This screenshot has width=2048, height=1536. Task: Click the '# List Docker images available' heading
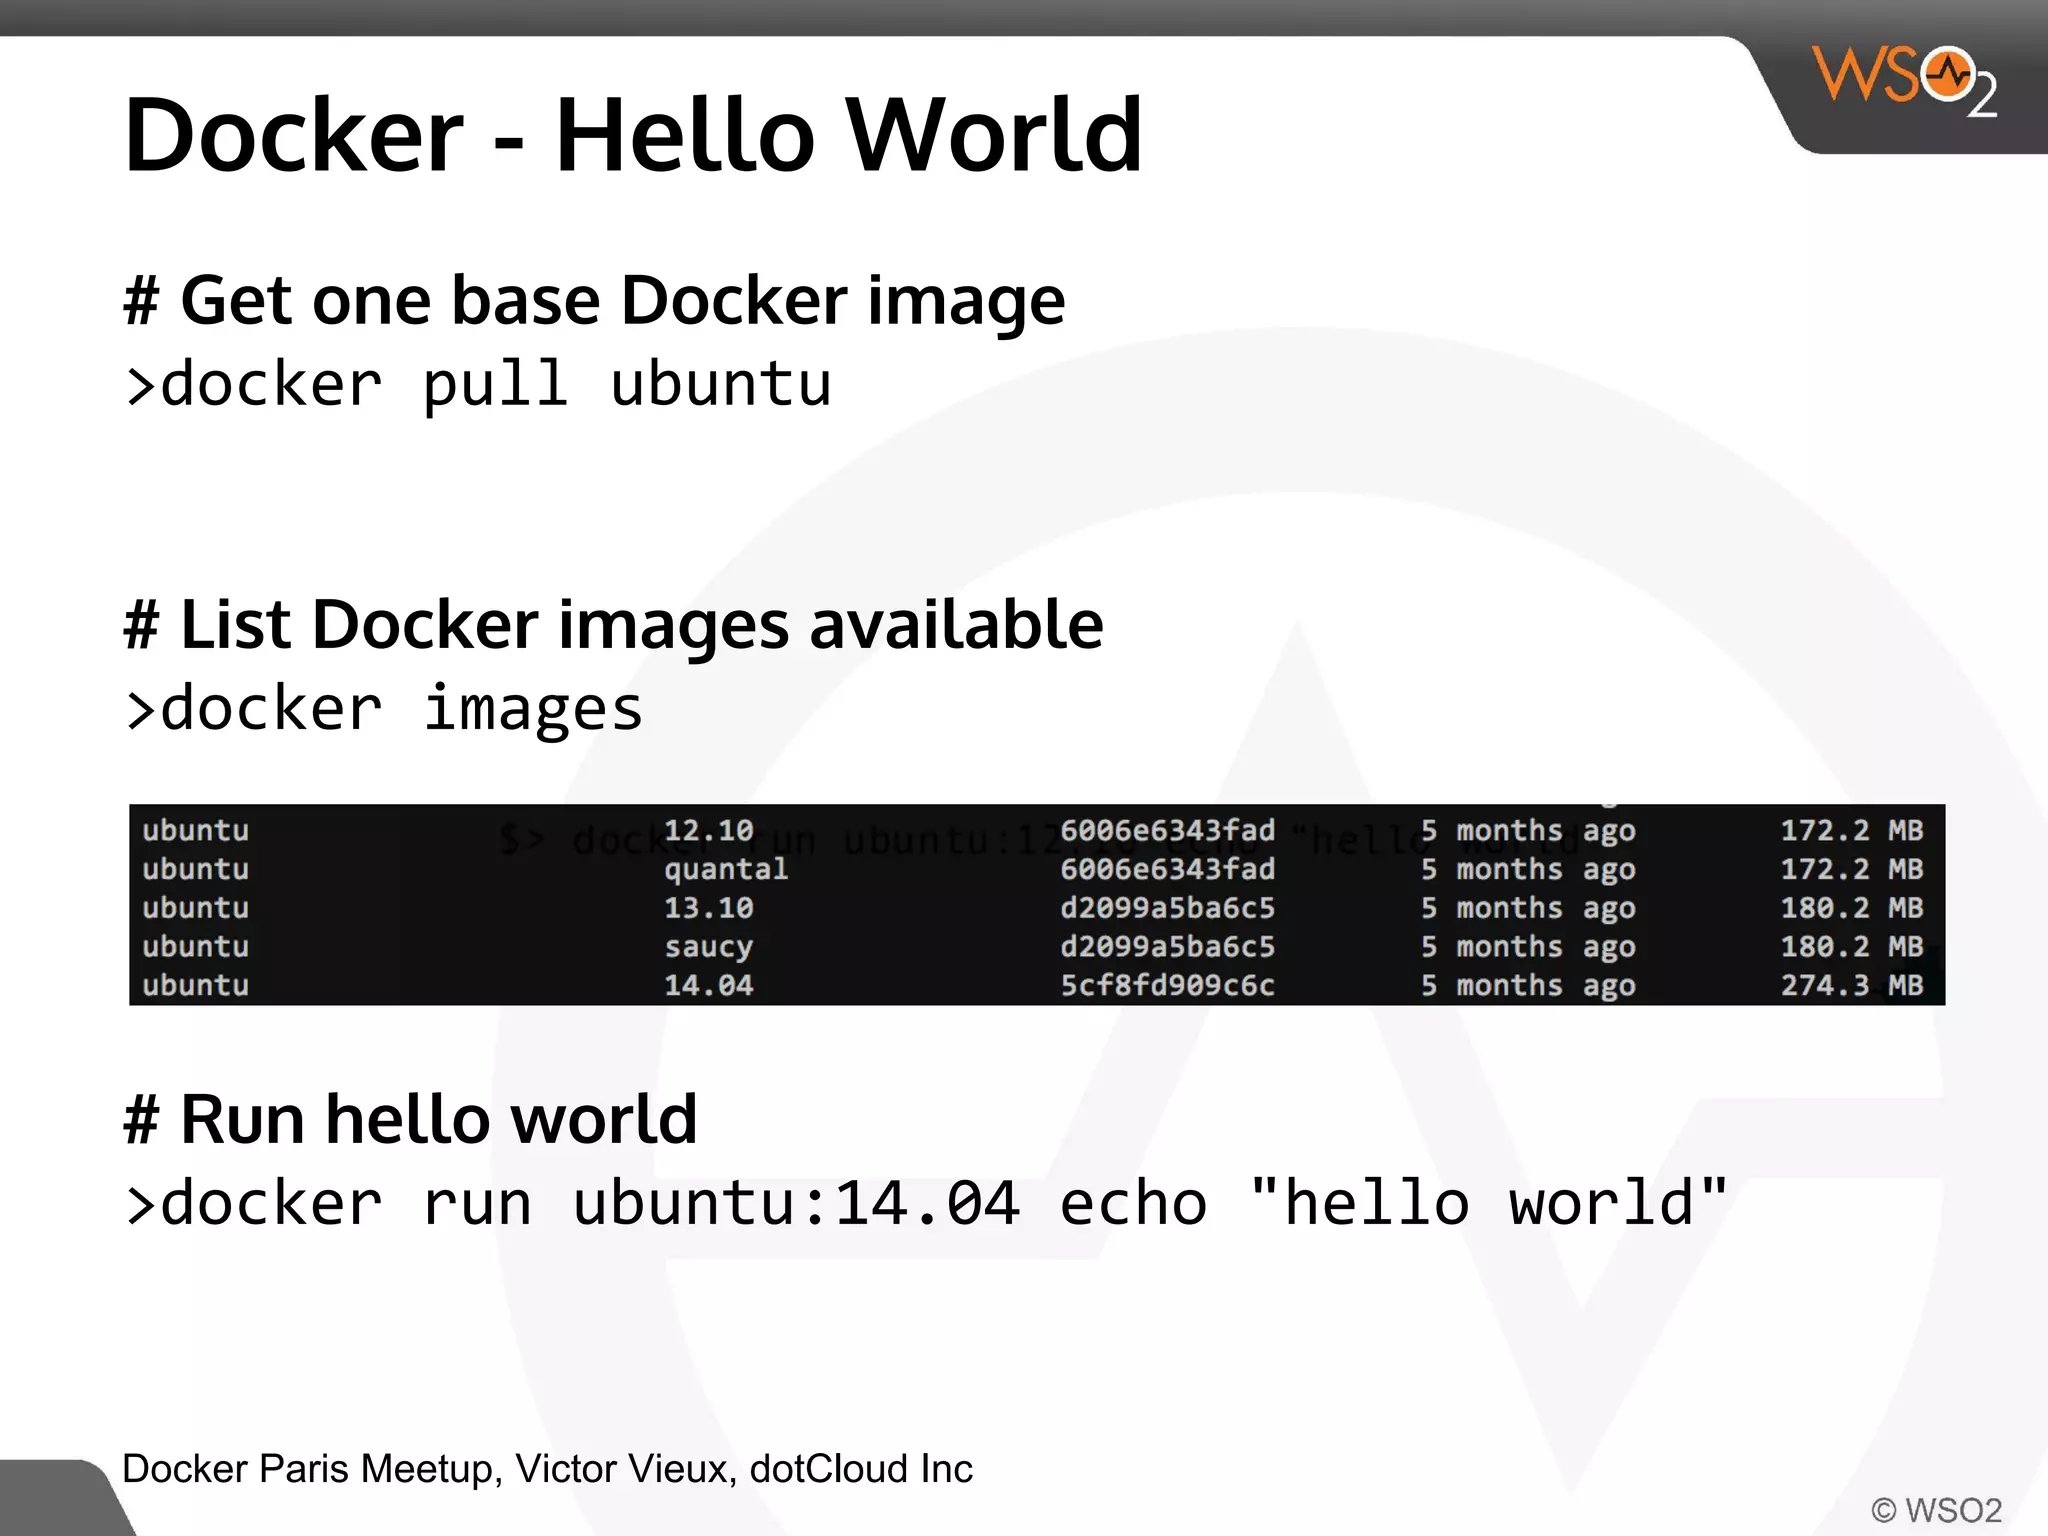613,626
